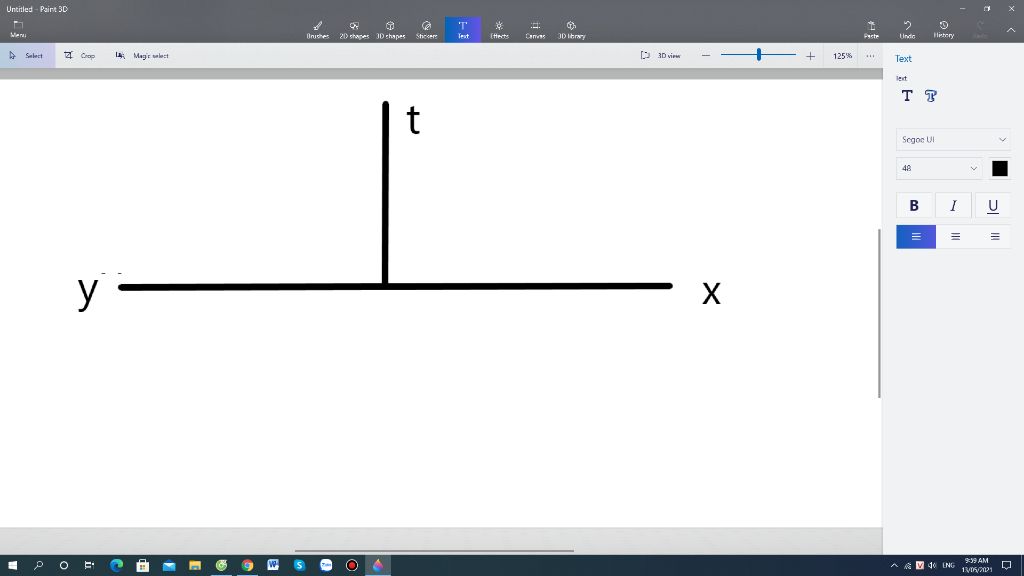
Task: Select 3D text mode icon
Action: [931, 96]
